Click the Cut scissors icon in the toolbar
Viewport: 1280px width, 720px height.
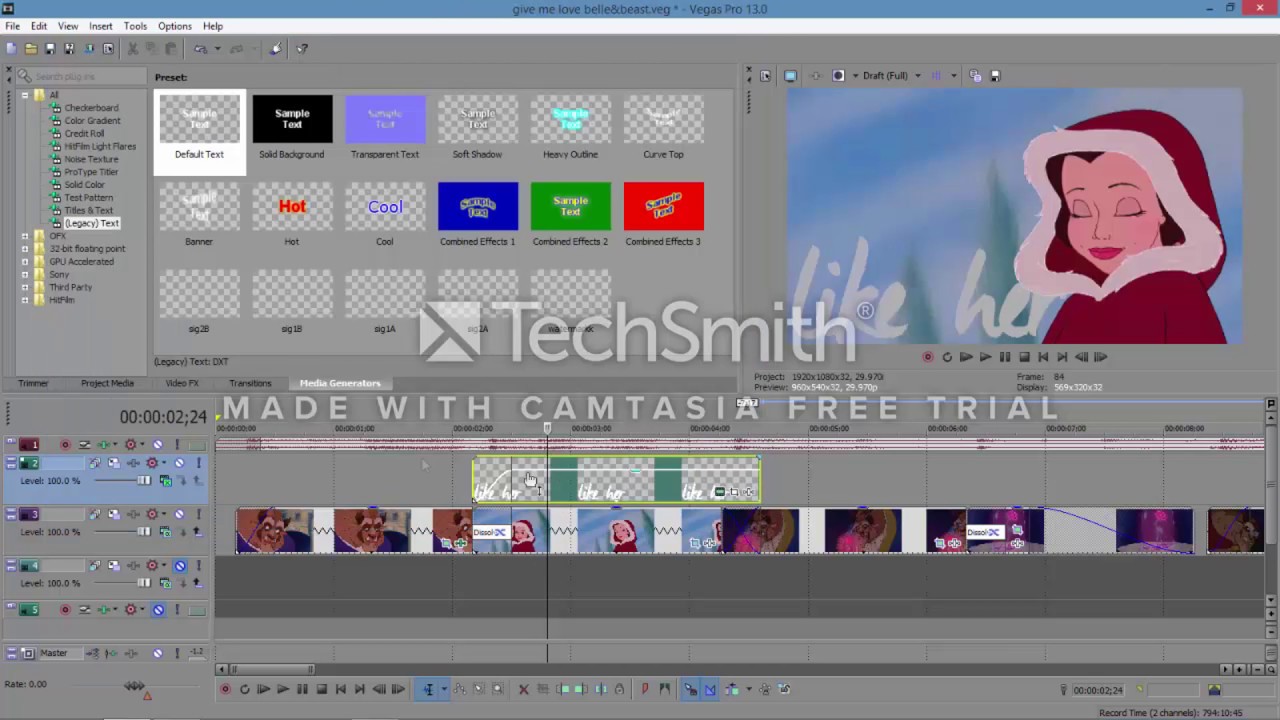(133, 48)
